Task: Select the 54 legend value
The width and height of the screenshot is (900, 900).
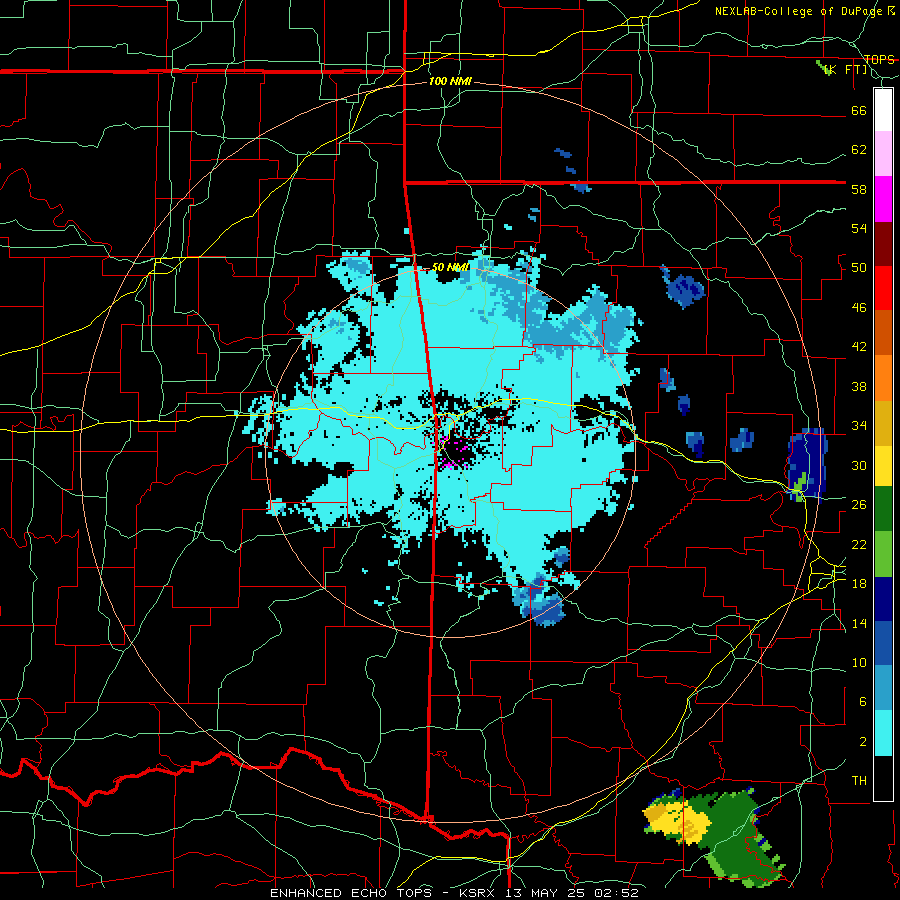Action: pyautogui.click(x=859, y=228)
